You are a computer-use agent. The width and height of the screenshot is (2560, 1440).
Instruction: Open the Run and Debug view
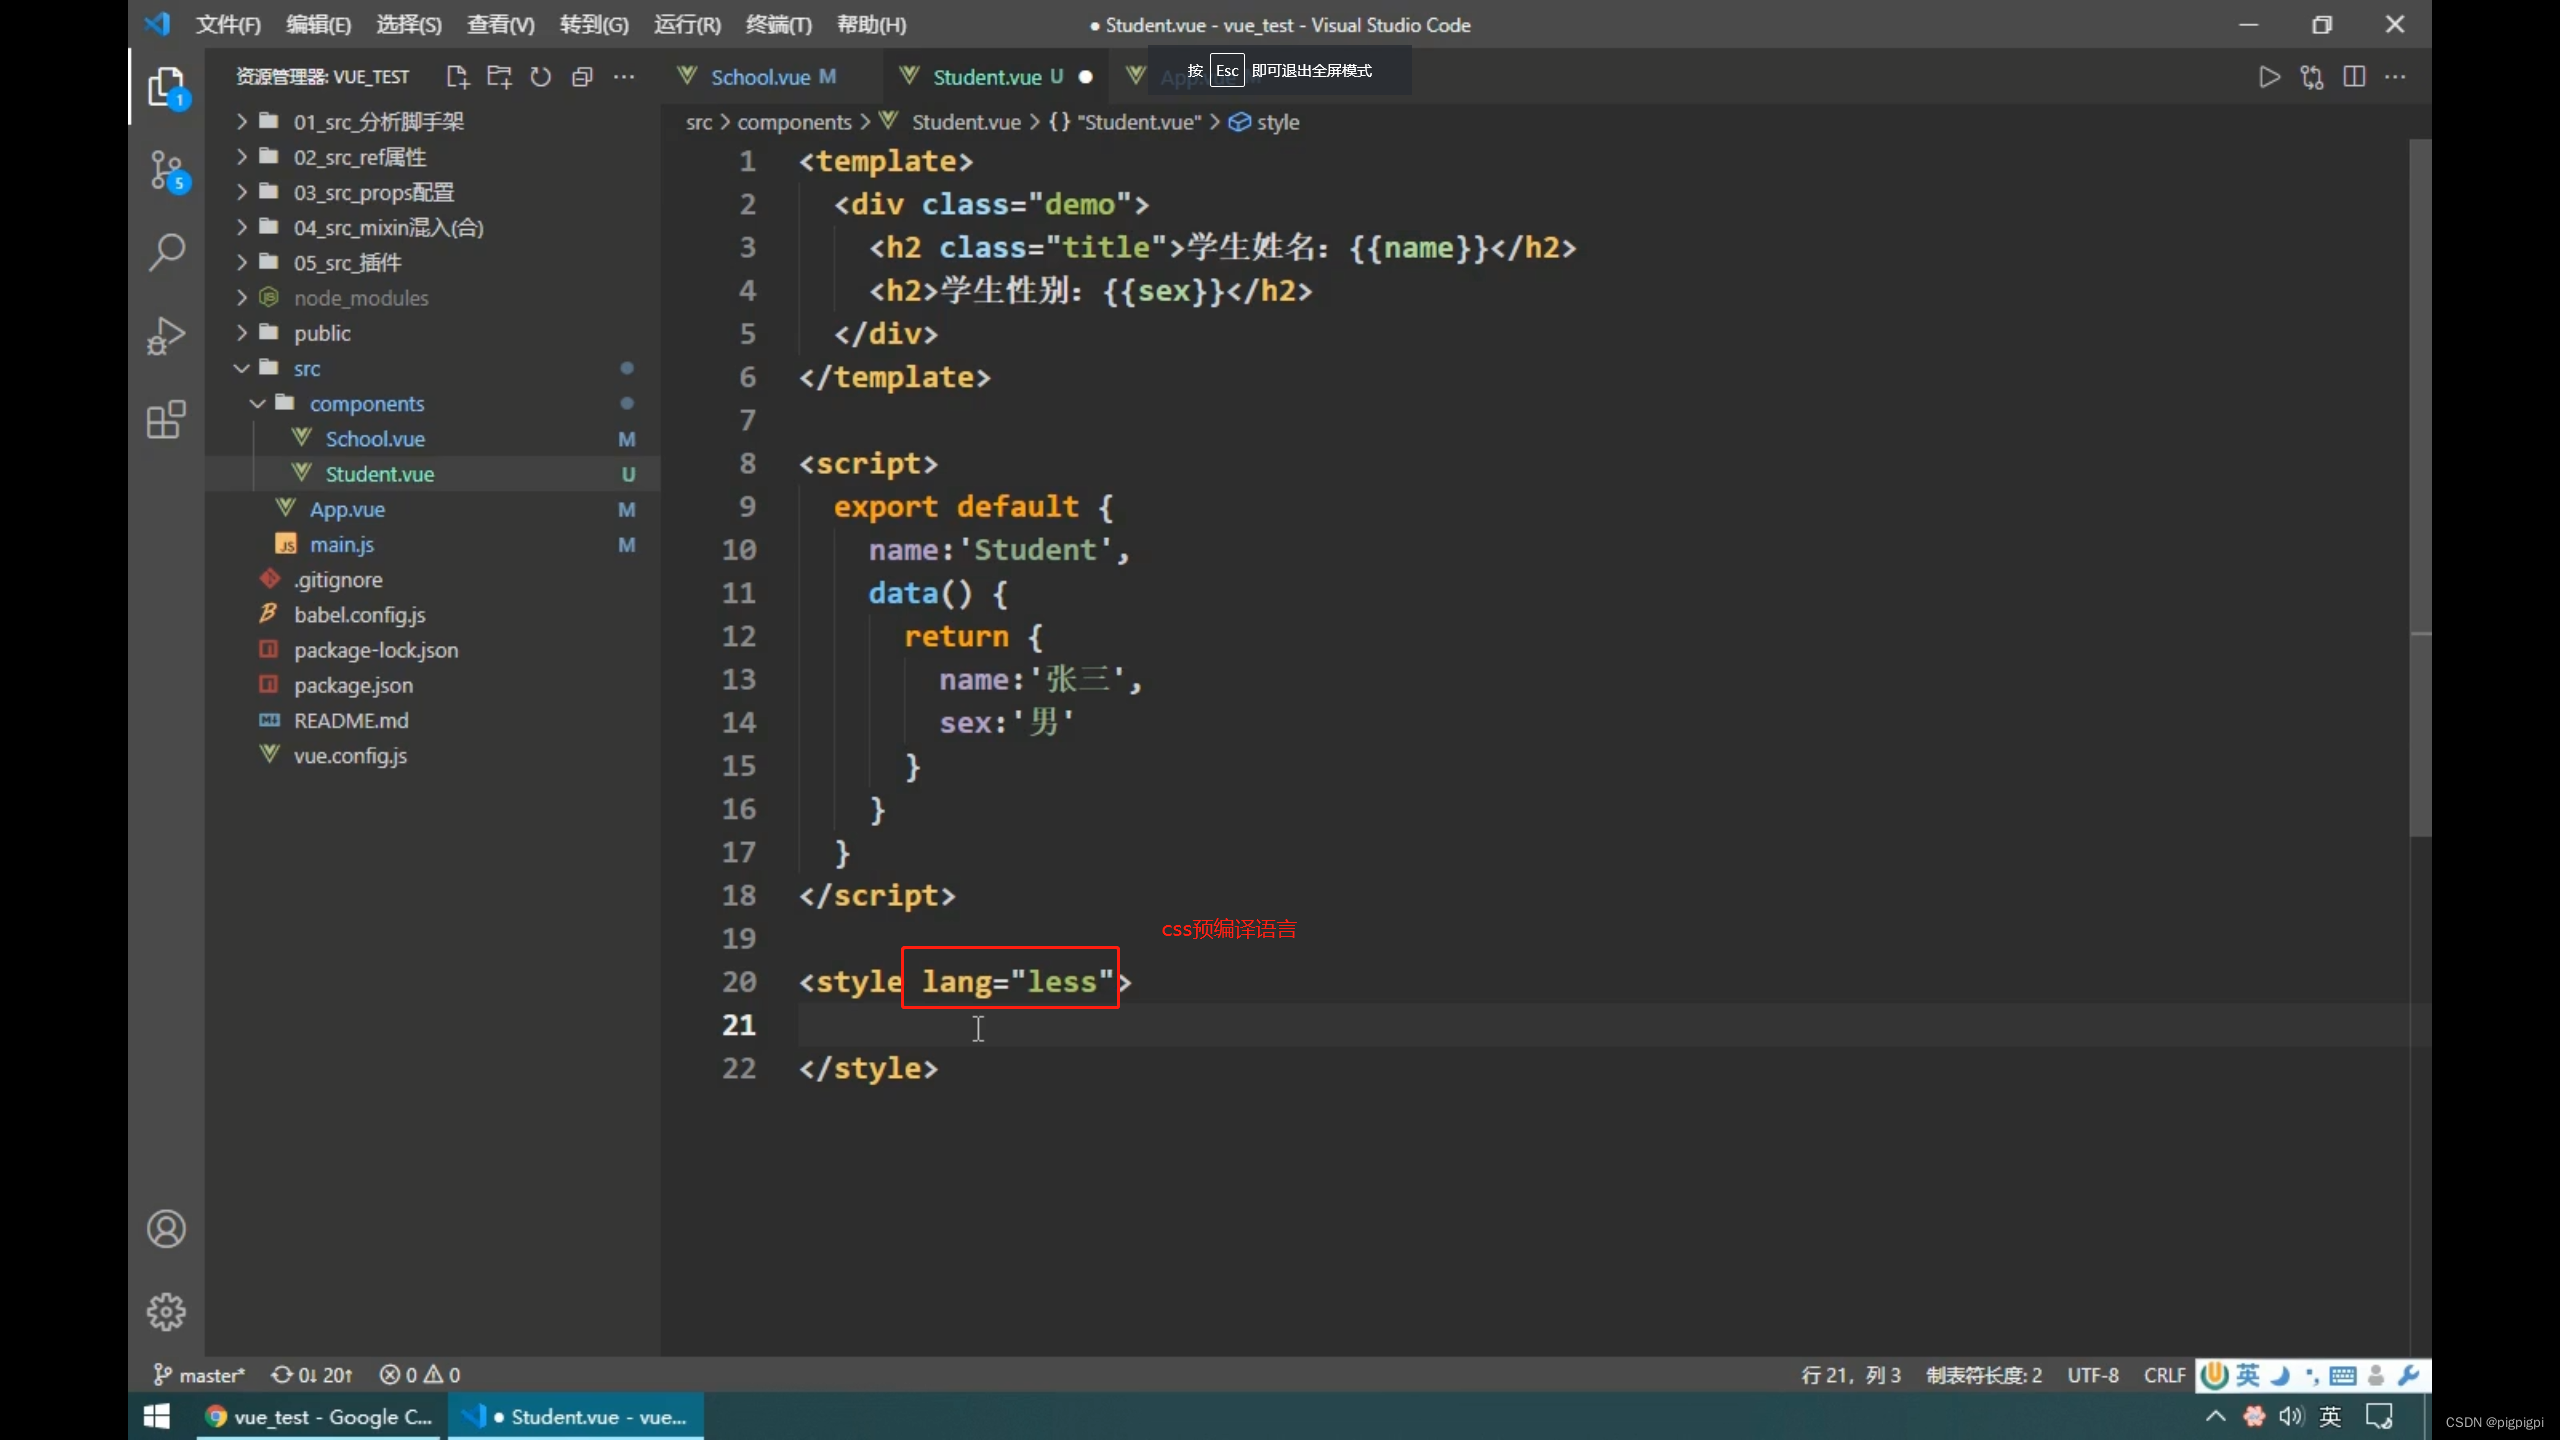pos(167,336)
